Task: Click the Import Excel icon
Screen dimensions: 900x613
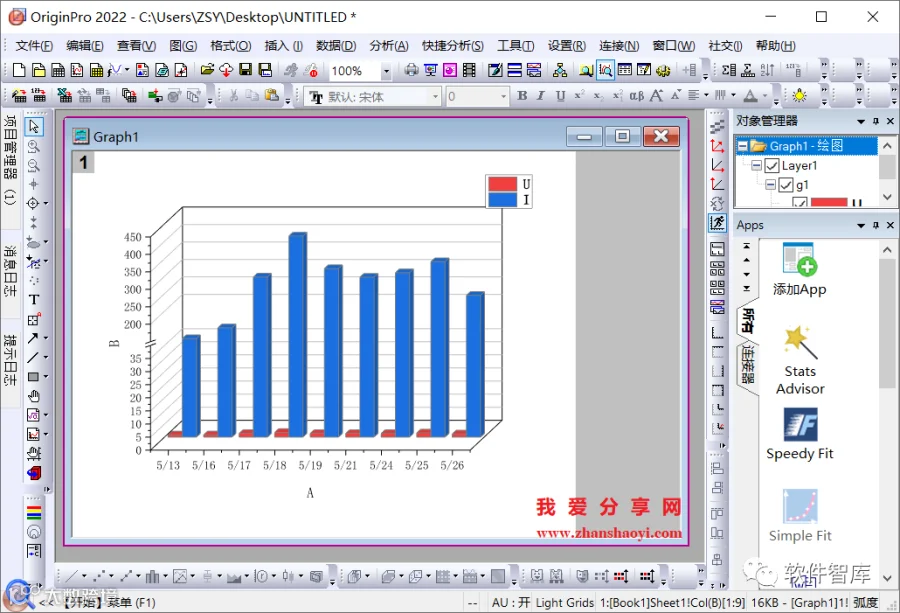Action: [64, 96]
